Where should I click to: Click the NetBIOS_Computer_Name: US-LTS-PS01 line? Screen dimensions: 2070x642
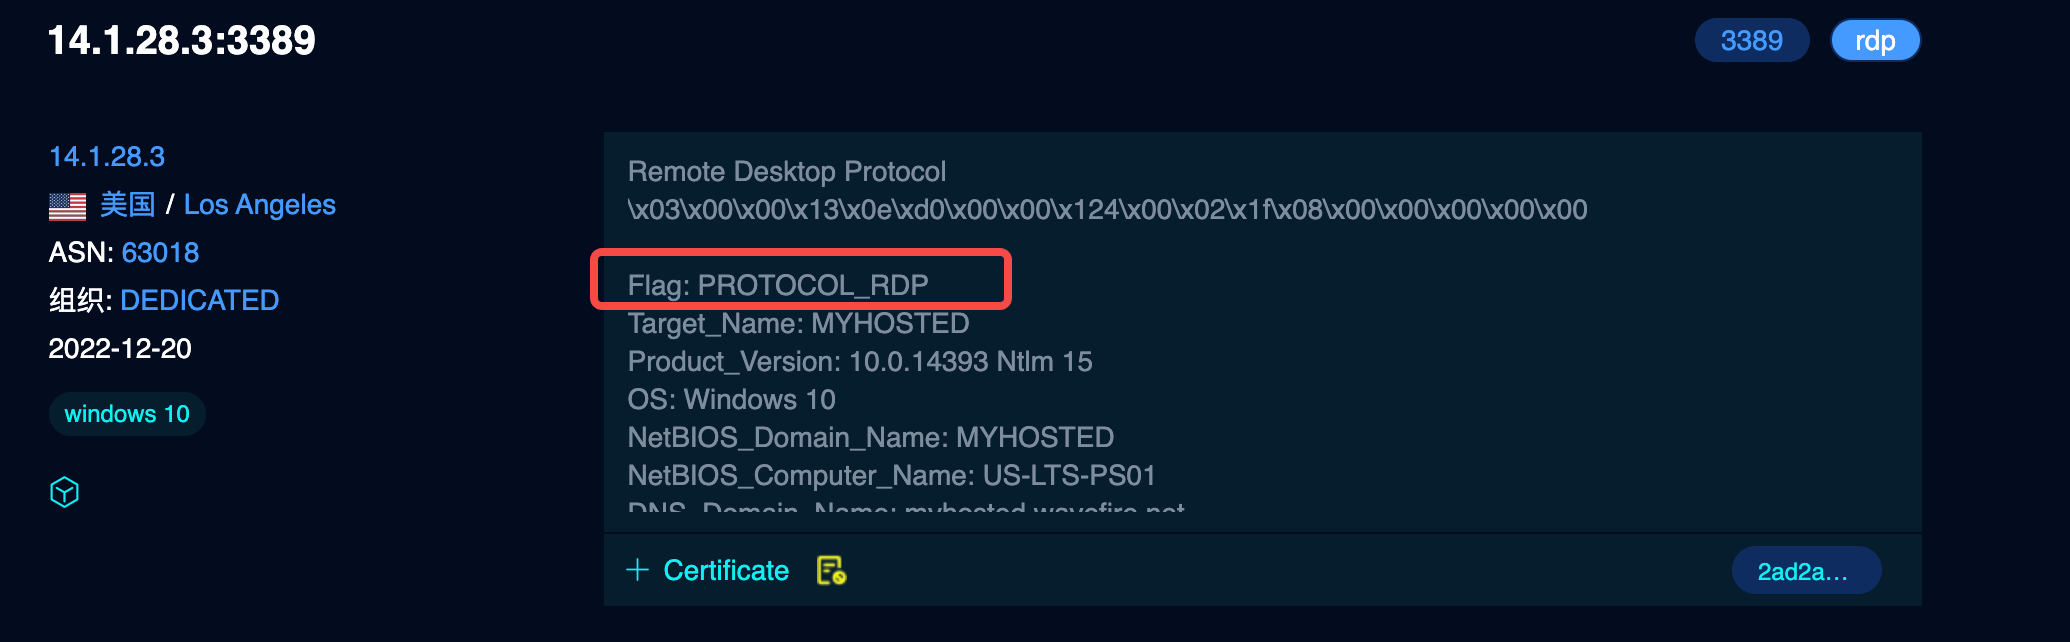[891, 475]
